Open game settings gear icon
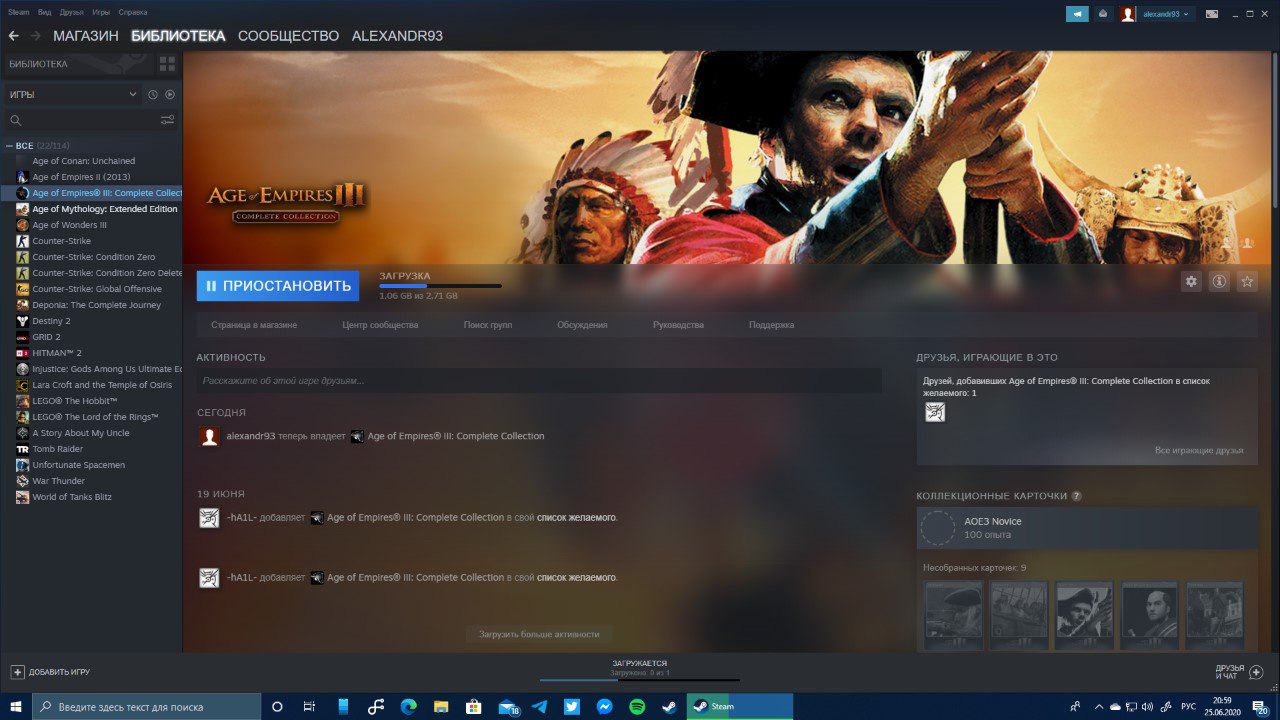This screenshot has height=720, width=1280. click(1191, 282)
